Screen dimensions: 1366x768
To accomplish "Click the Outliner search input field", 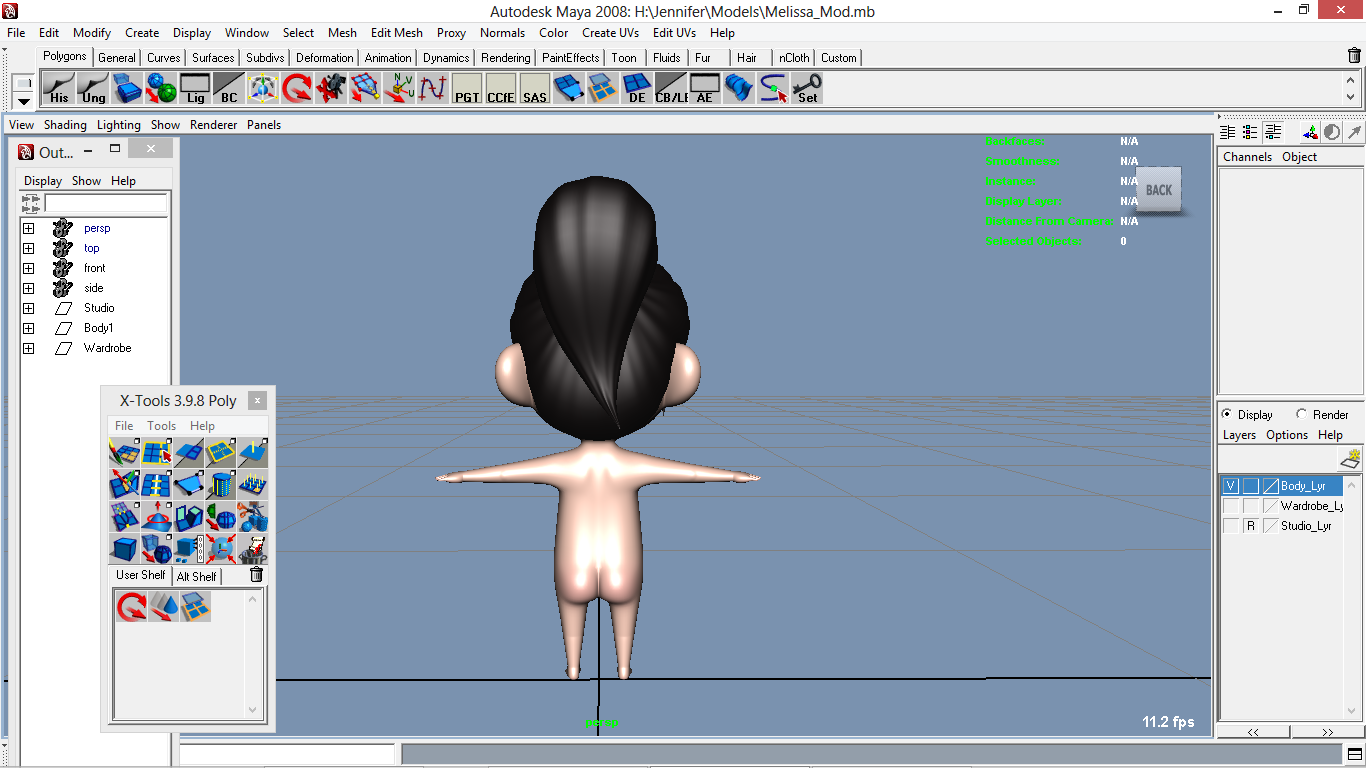I will tap(106, 203).
